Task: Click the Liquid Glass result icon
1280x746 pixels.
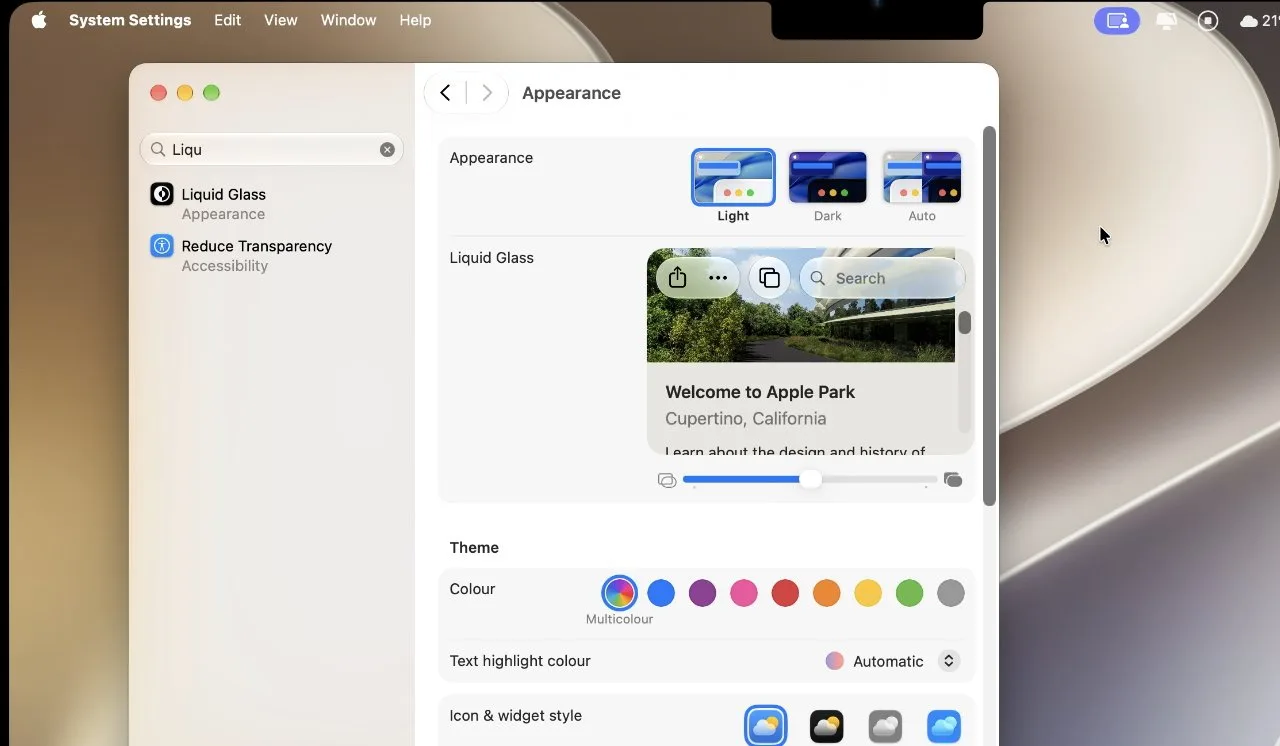Action: [162, 194]
